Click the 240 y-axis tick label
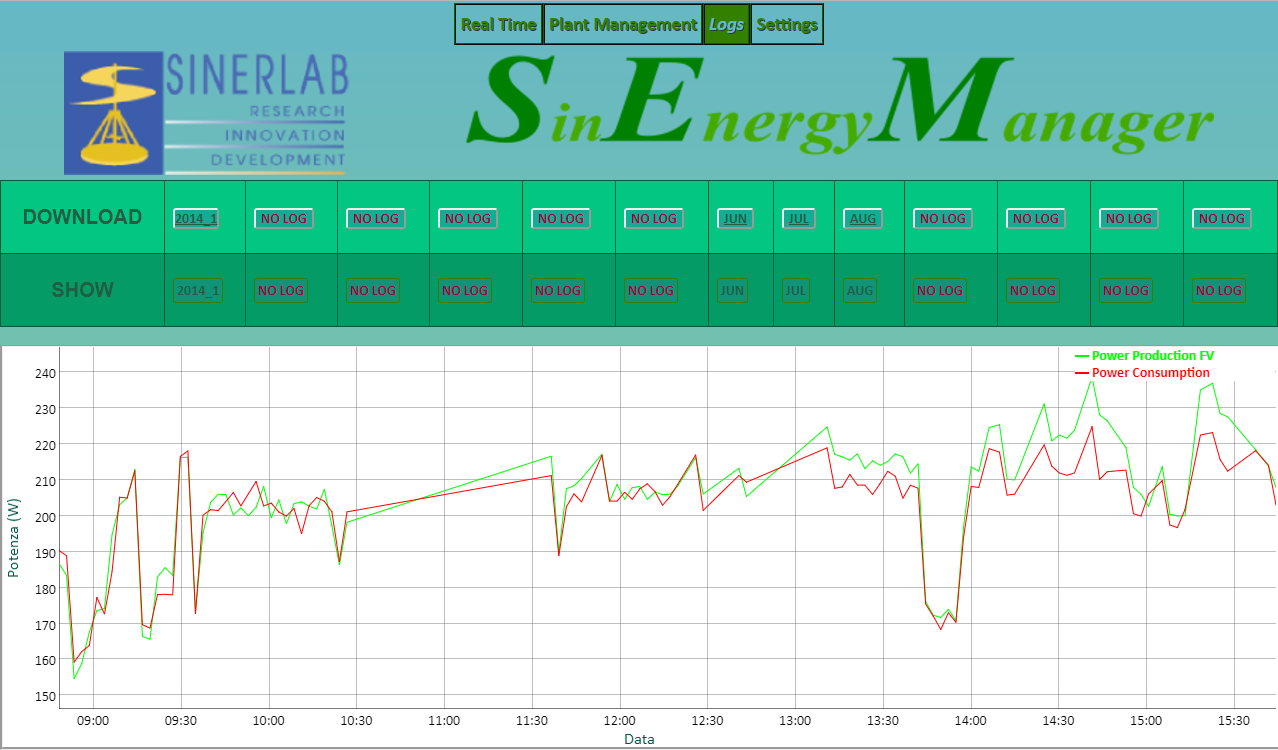 [x=46, y=373]
